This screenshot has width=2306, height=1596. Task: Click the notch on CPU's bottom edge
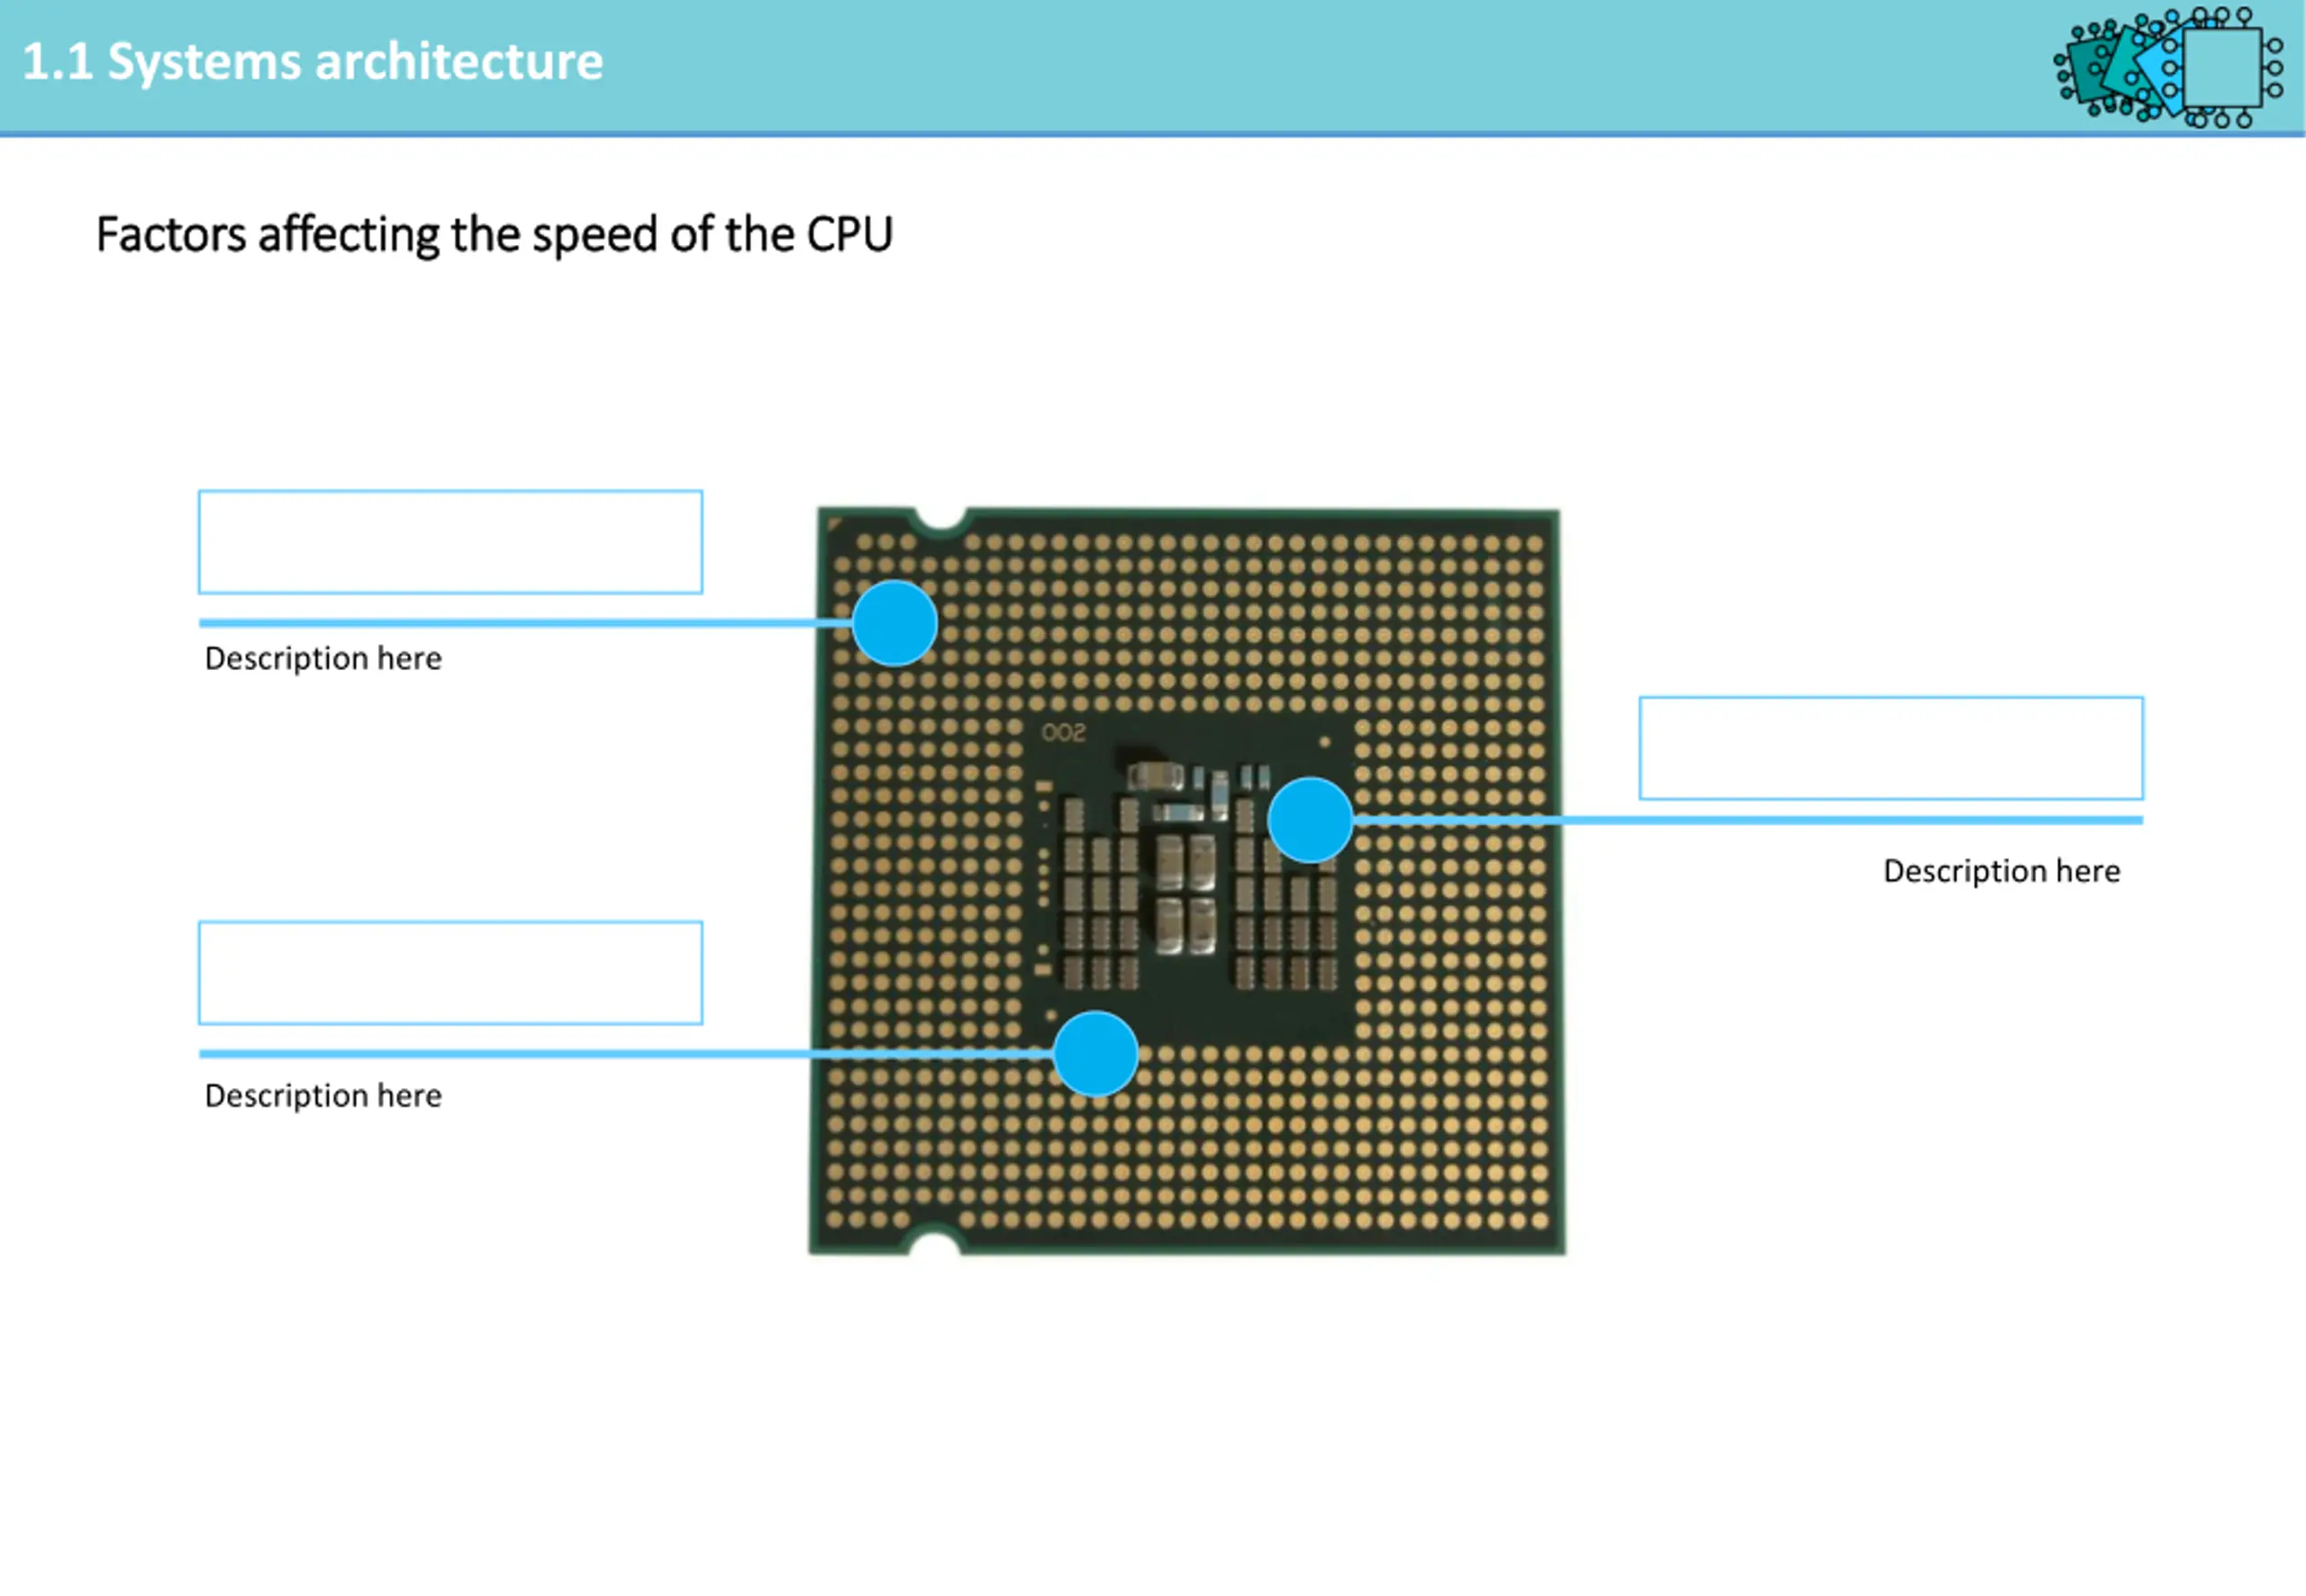pyautogui.click(x=934, y=1244)
